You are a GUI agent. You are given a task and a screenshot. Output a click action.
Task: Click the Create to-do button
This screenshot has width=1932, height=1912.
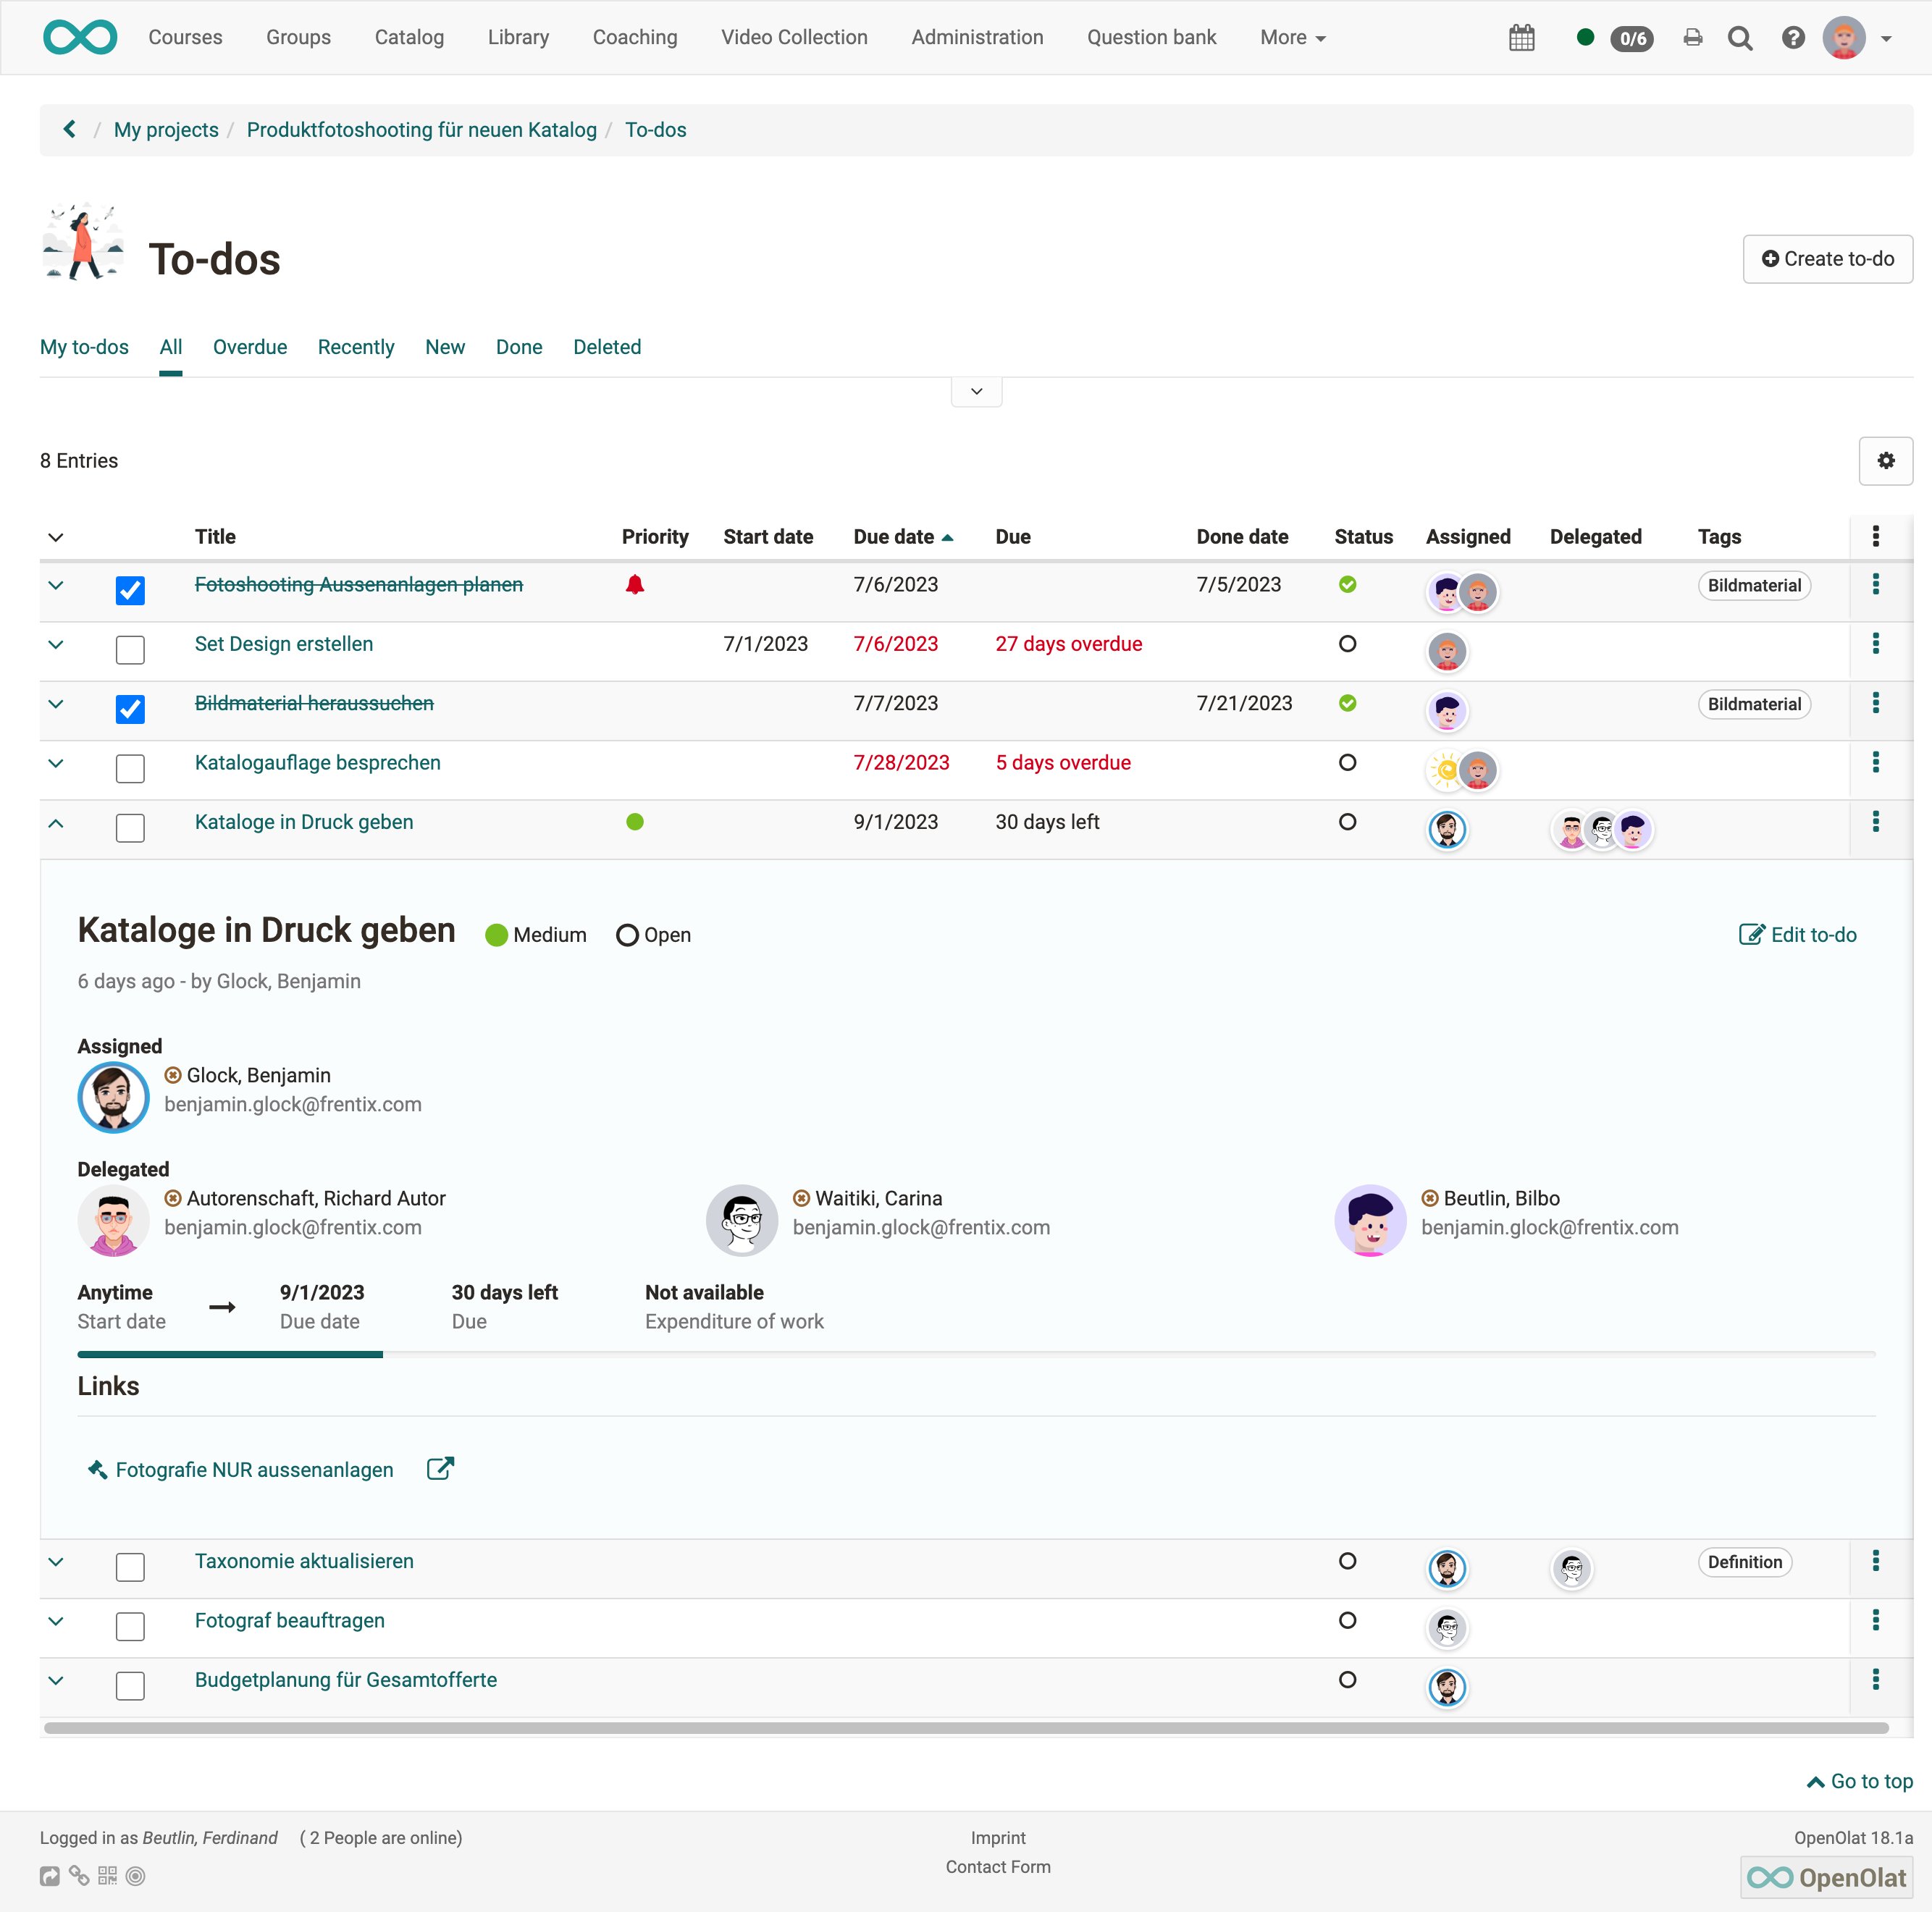[x=1827, y=258]
